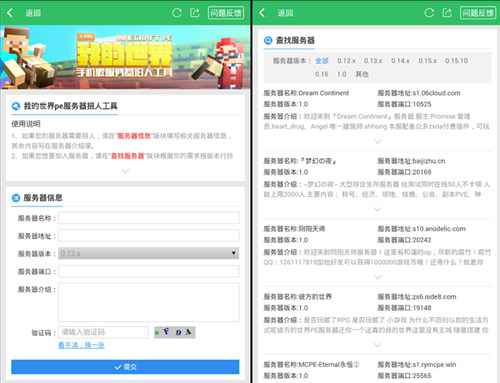Click the icon beside 服务器信息 heading
The width and height of the screenshot is (500, 383).
[x=16, y=198]
